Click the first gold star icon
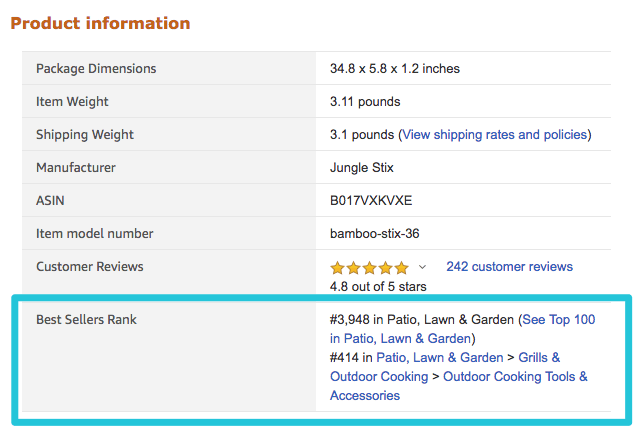The image size is (634, 439). click(x=337, y=268)
